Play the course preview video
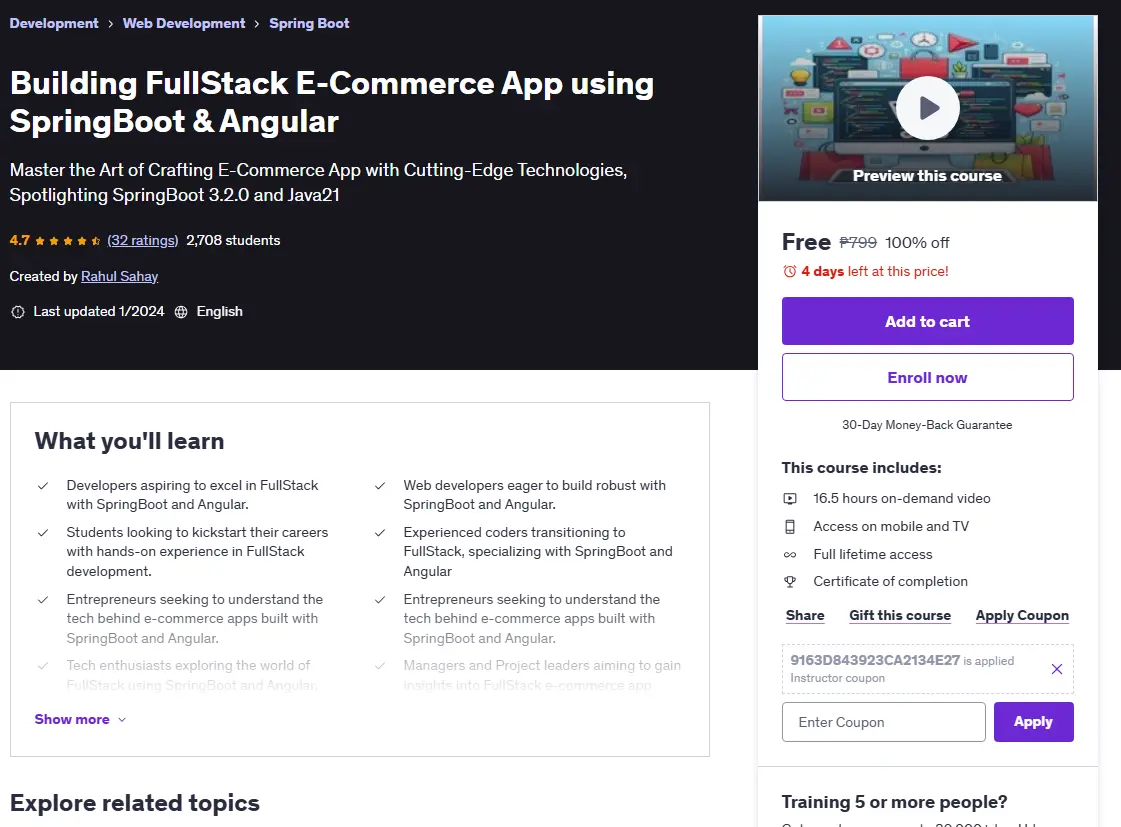The height and width of the screenshot is (827, 1121). [927, 108]
